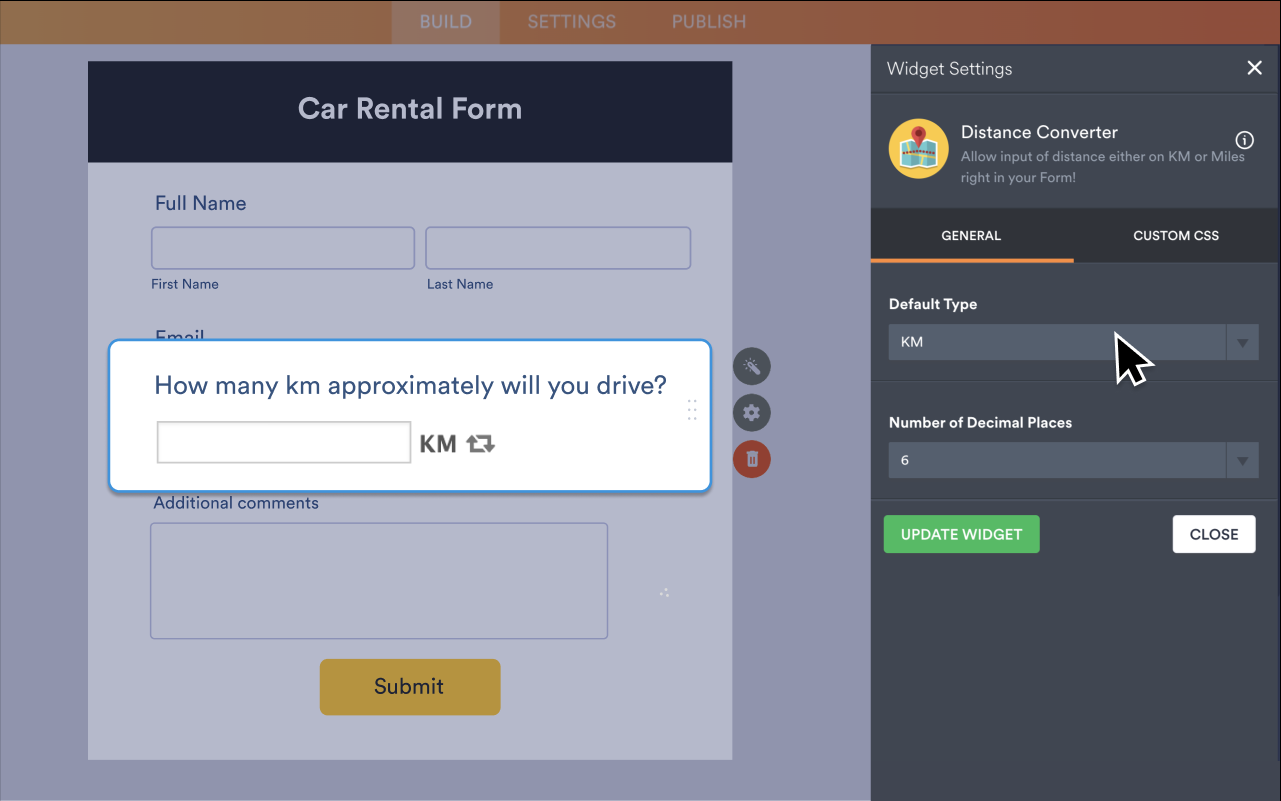Expand the Number of Decimal Places dropdown
1281x801 pixels.
(1072, 461)
